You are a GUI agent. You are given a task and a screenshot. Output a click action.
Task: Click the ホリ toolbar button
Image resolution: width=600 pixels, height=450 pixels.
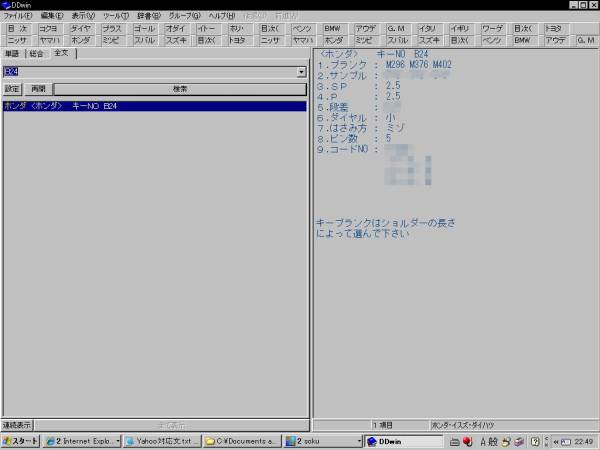click(238, 29)
